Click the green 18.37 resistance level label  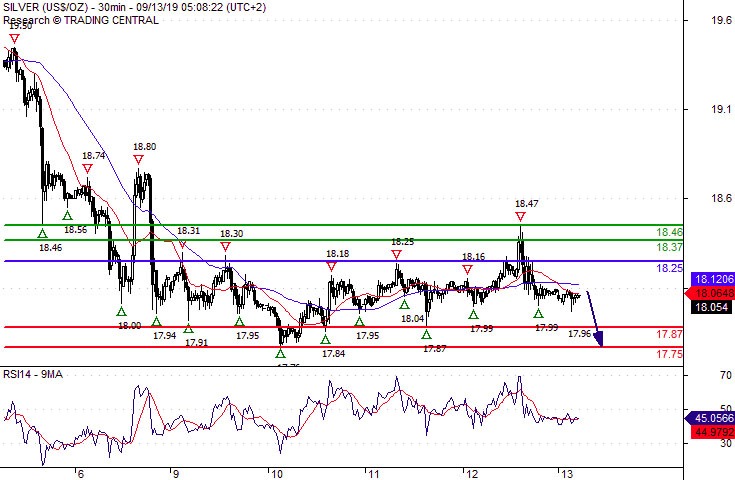(x=669, y=247)
